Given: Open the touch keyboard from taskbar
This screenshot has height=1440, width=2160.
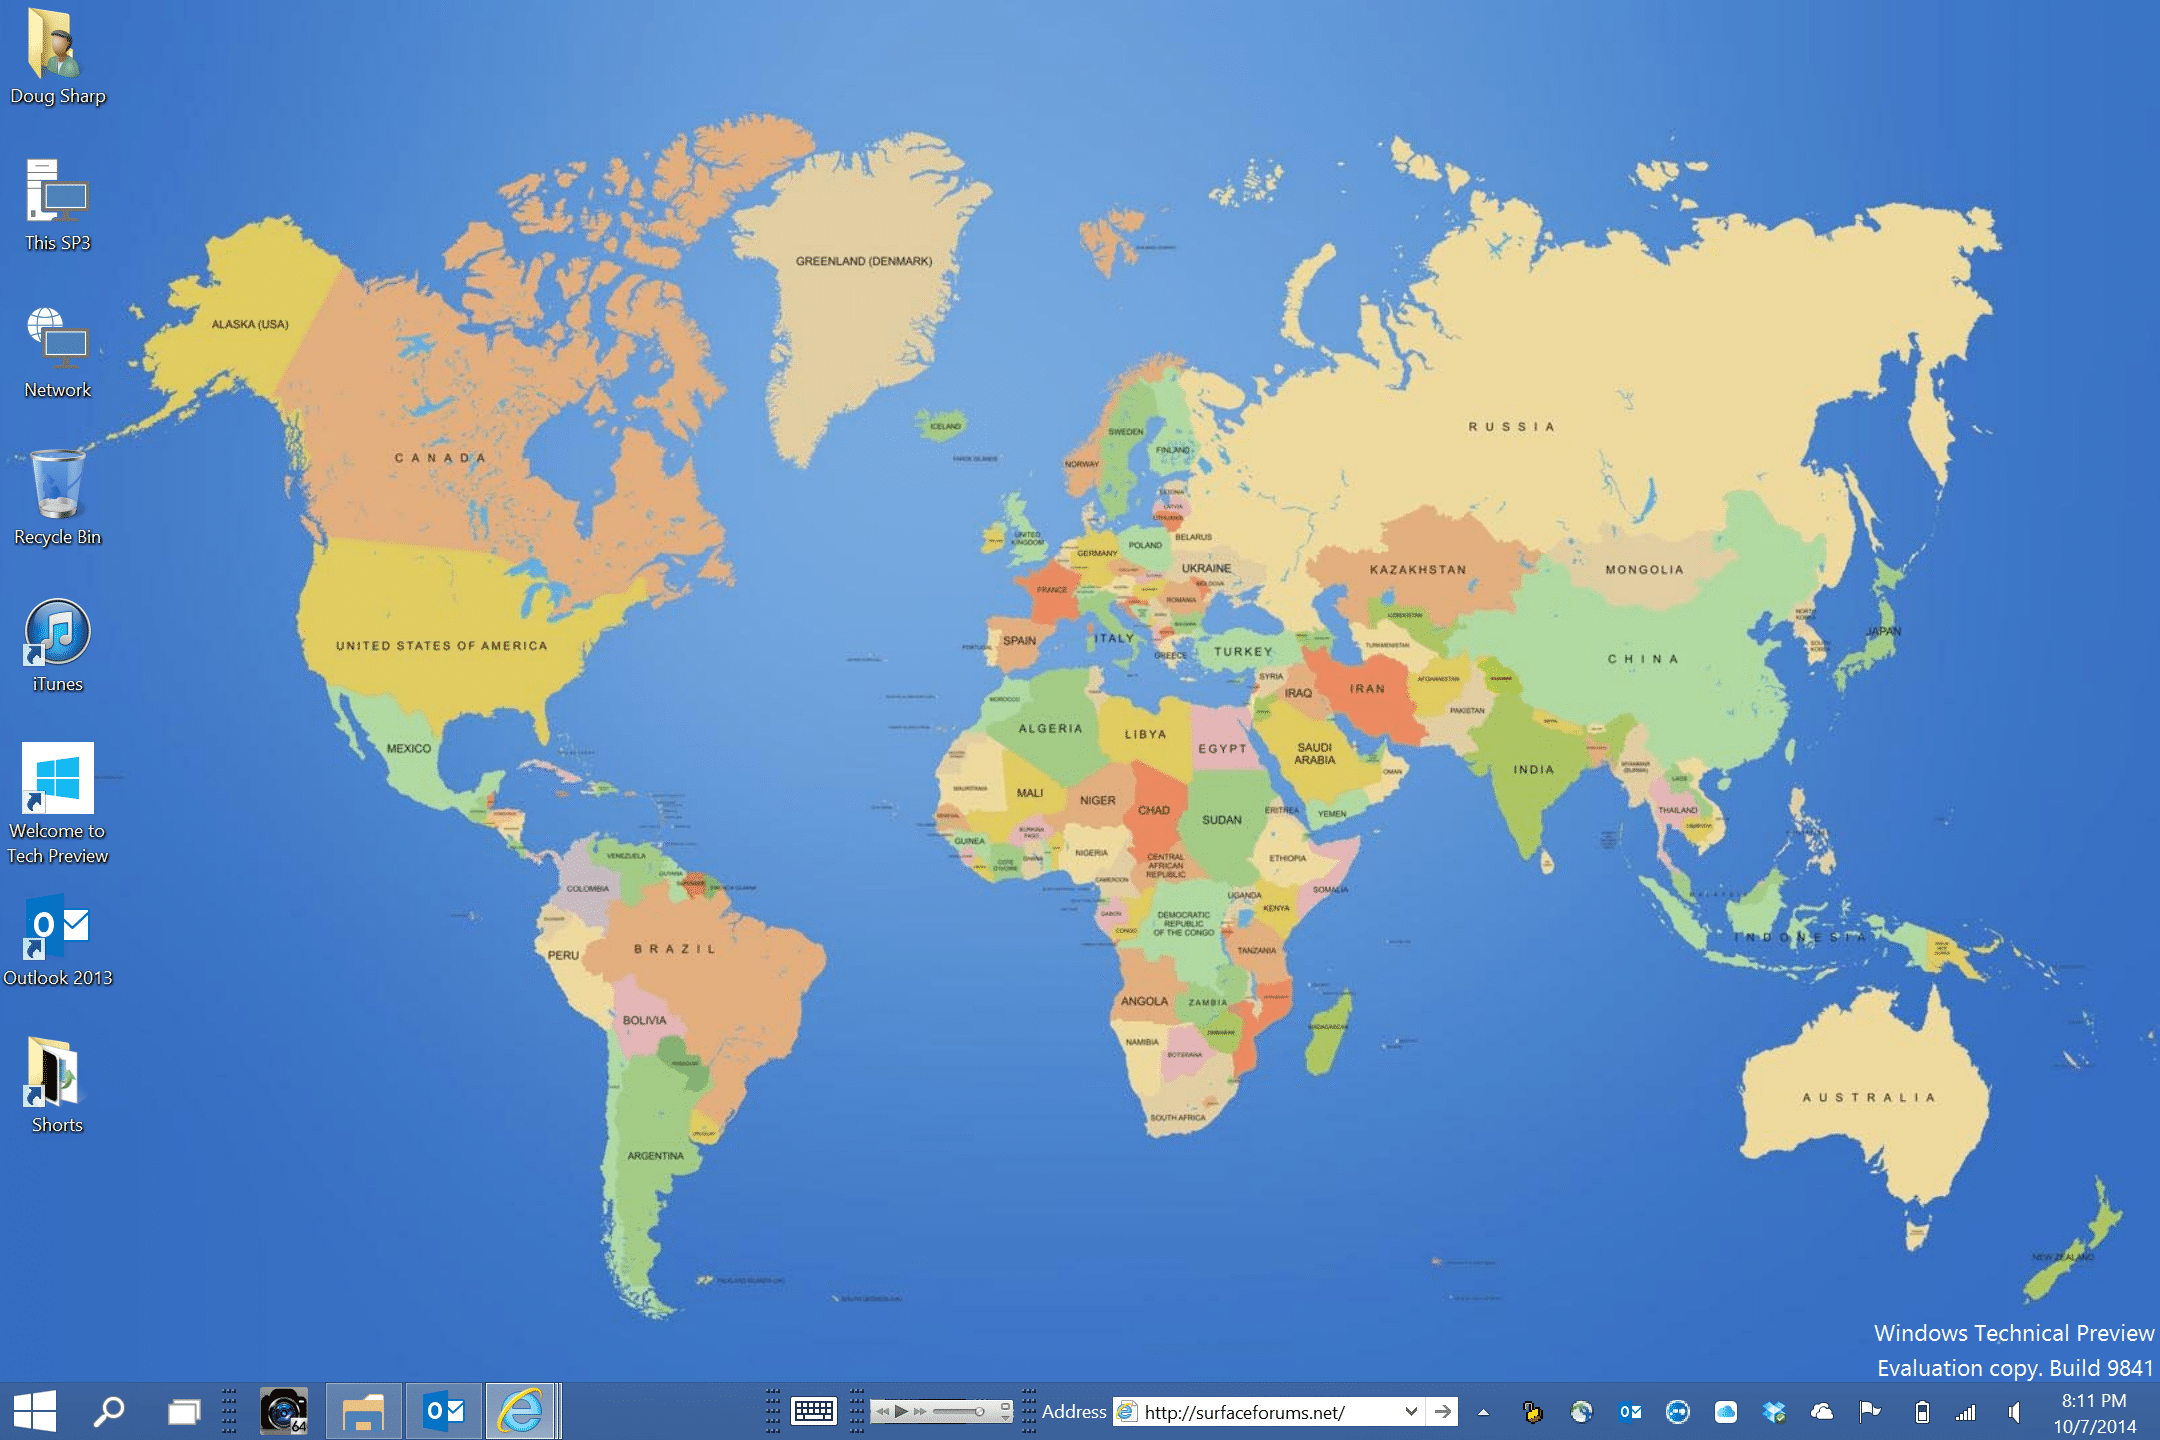Looking at the screenshot, I should click(814, 1412).
